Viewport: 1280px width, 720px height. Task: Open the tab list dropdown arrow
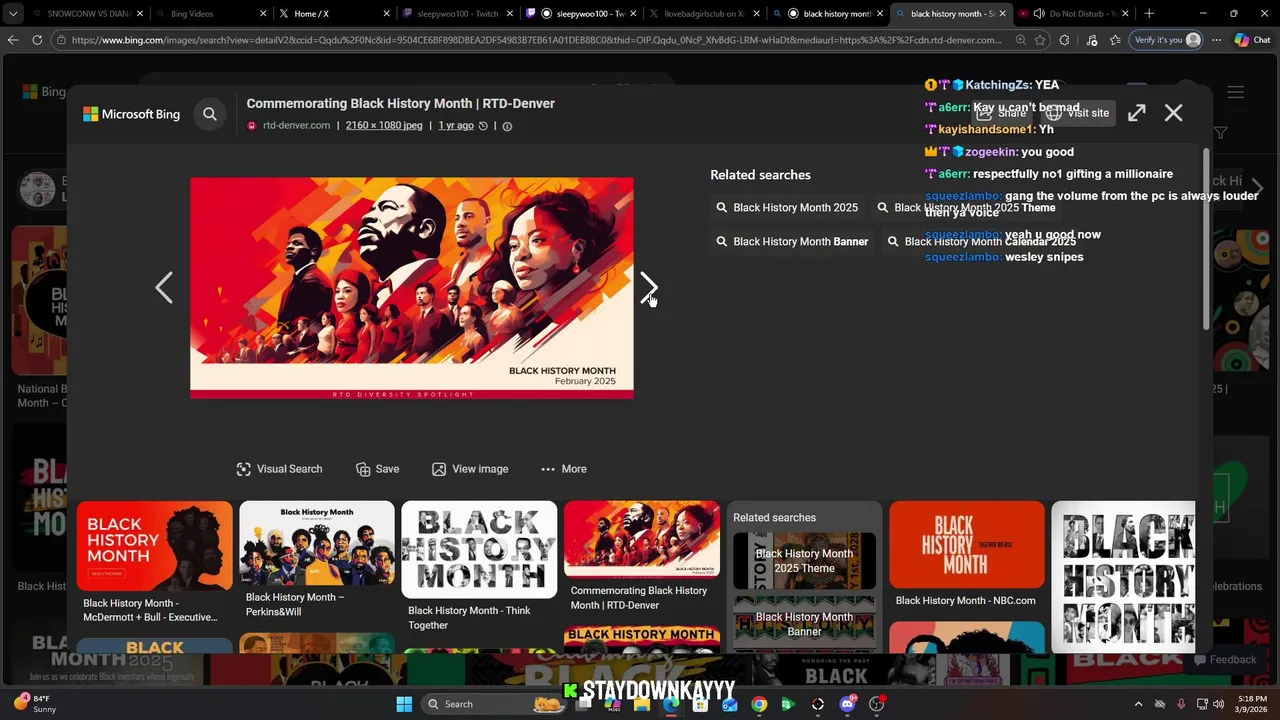click(13, 14)
